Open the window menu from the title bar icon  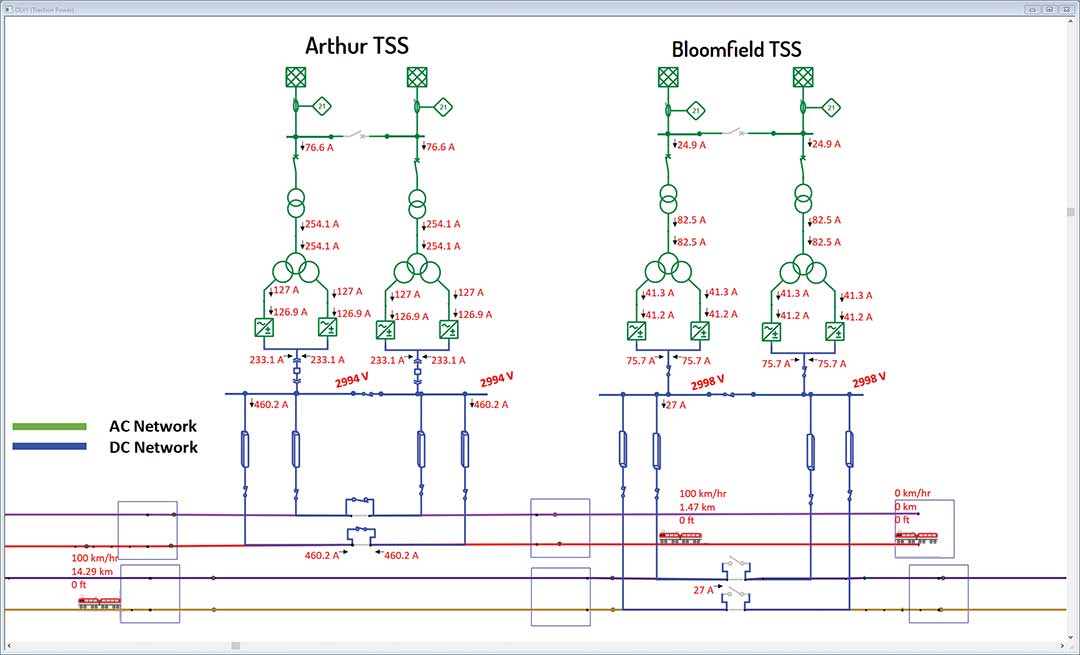tap(8, 7)
